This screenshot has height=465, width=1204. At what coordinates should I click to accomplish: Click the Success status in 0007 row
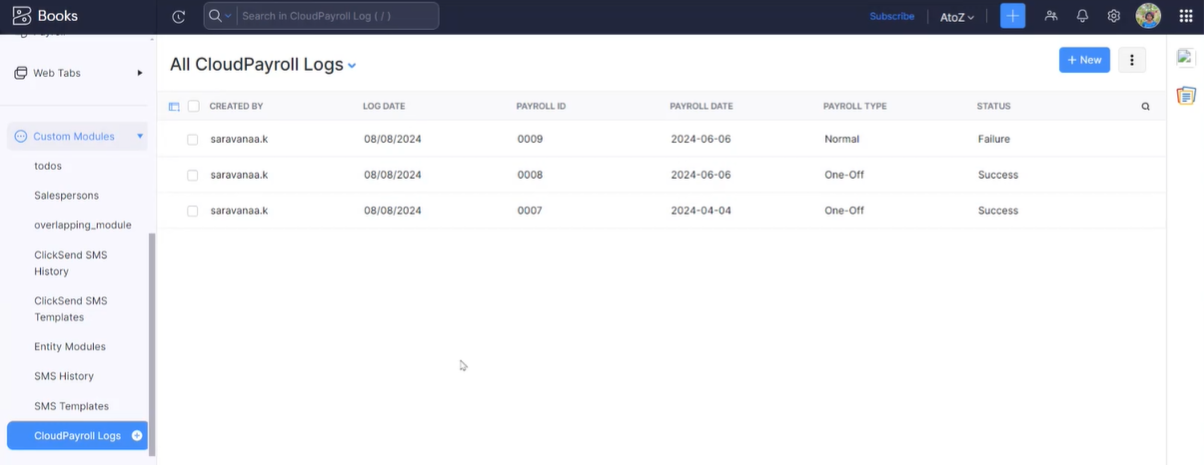(998, 211)
